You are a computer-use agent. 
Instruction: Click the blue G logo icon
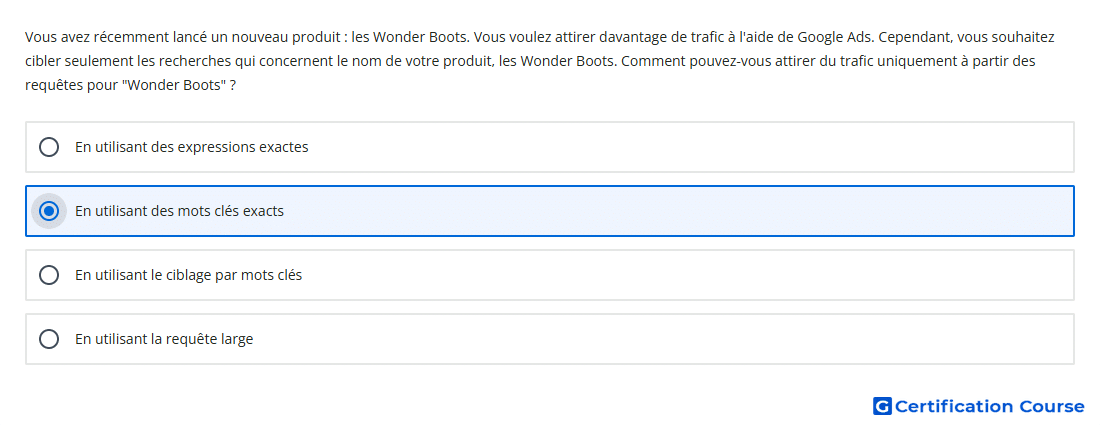pos(882,406)
